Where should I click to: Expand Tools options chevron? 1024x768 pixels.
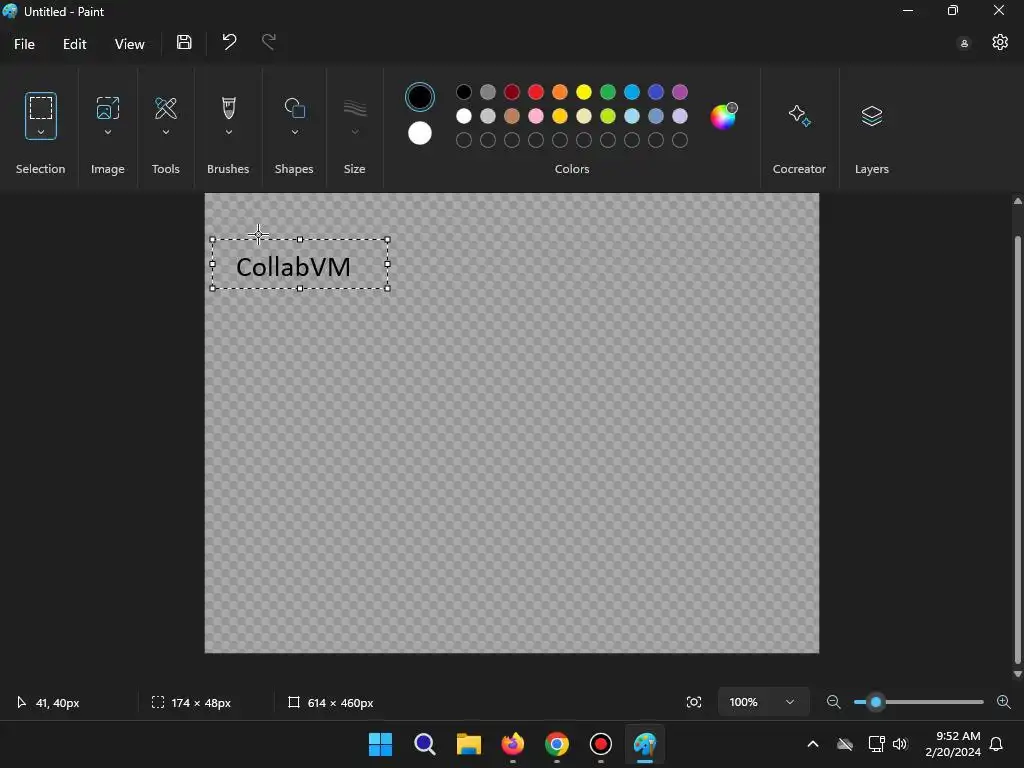point(166,132)
